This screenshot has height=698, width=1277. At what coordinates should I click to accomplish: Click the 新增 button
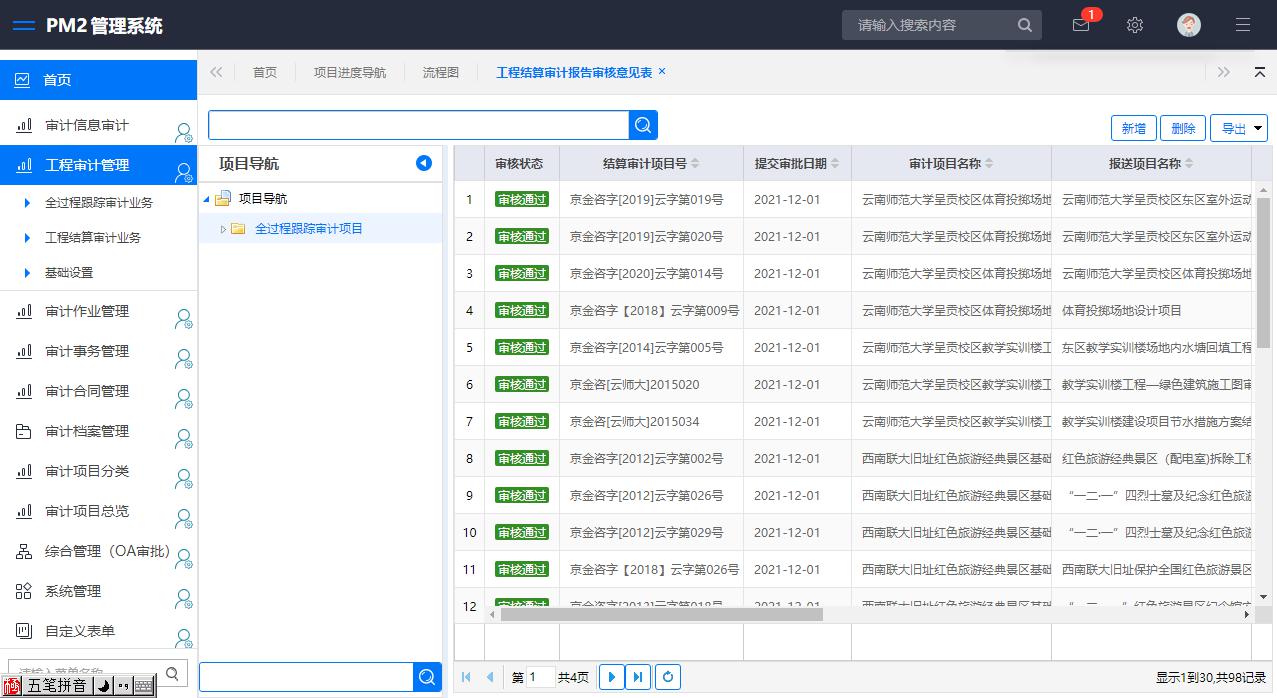[1133, 128]
